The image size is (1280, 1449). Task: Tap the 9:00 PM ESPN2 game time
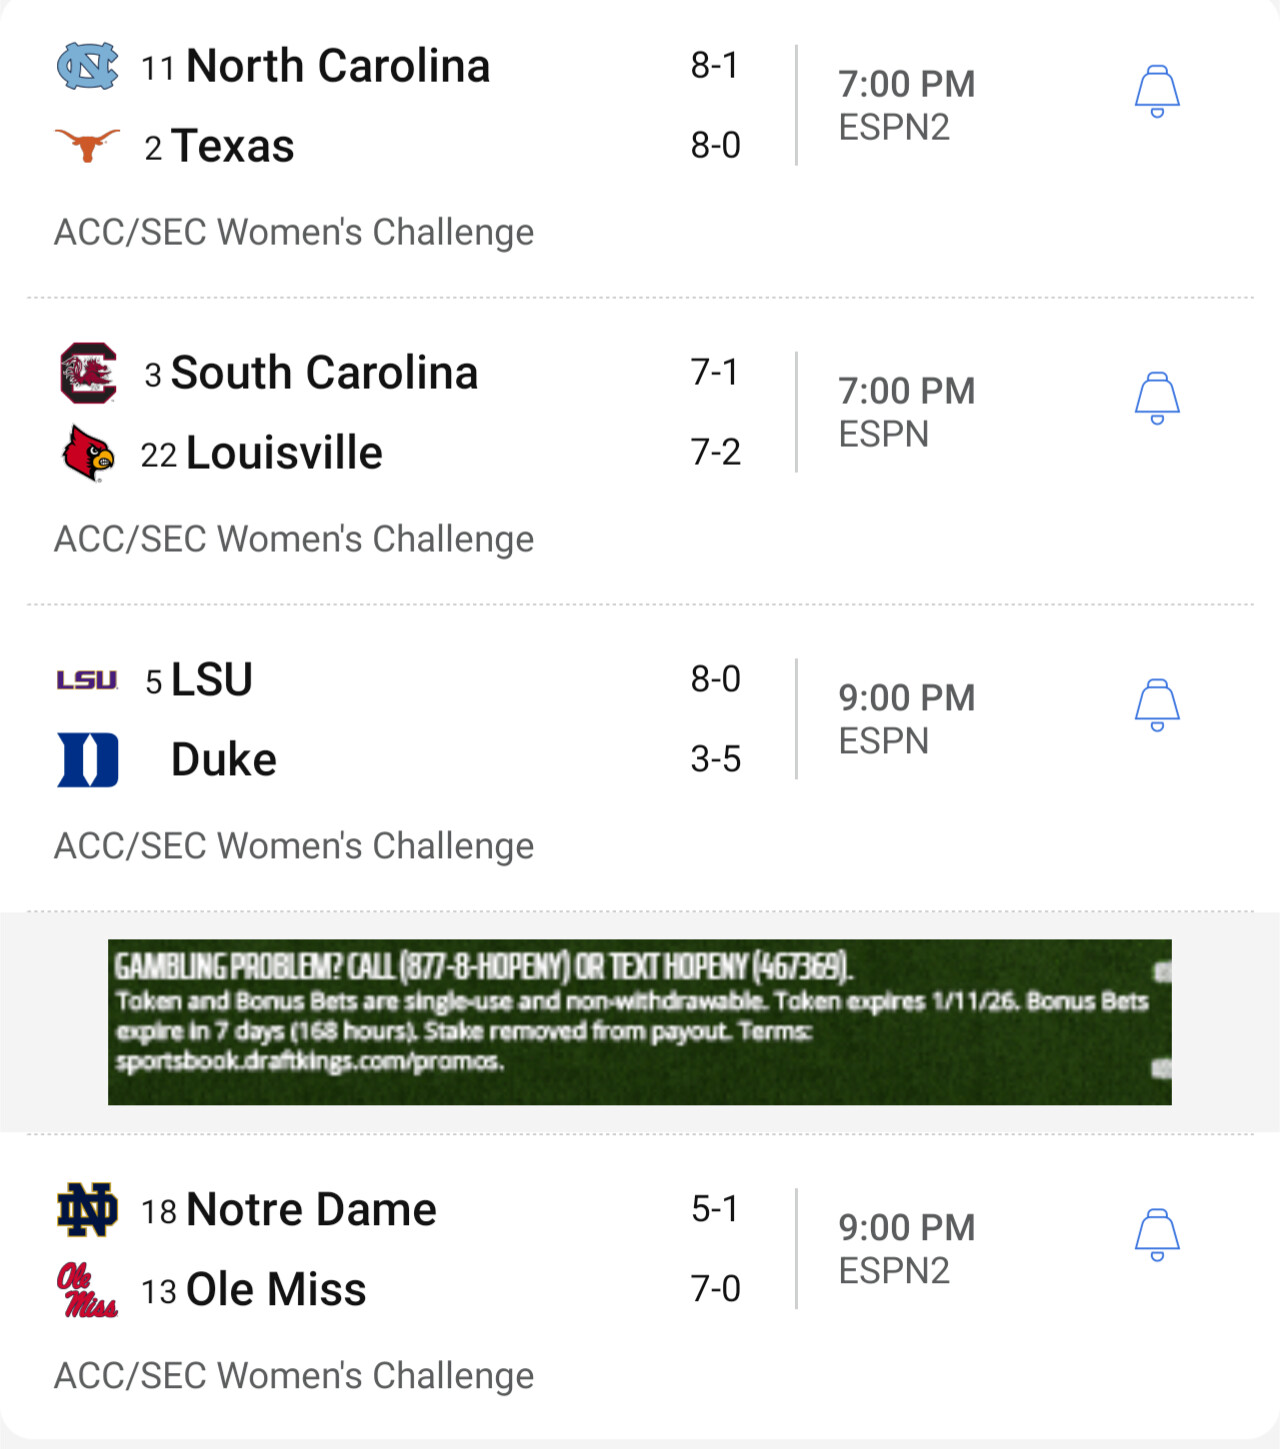tap(906, 1249)
